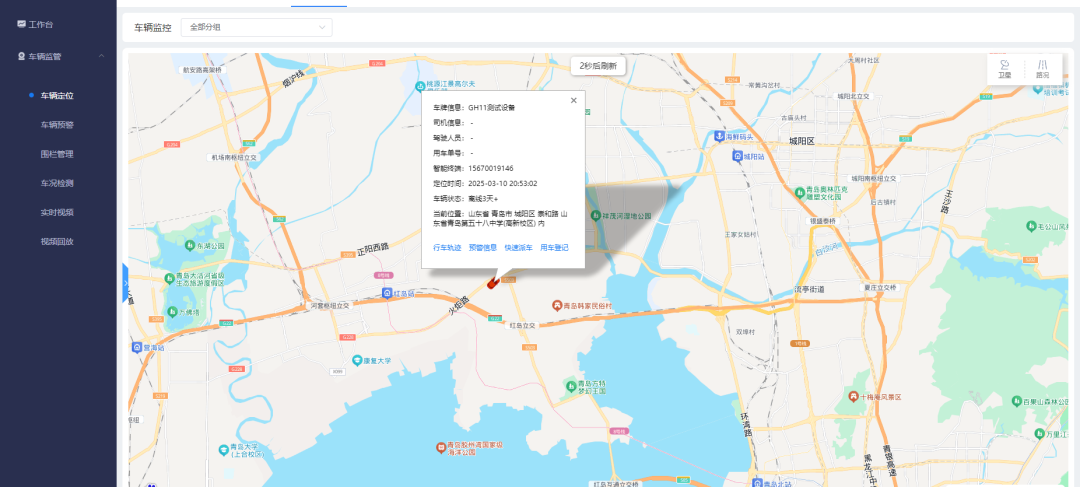Viewport: 1080px width, 487px height.
Task: Click terminal number 15670019146
Action: pyautogui.click(x=490, y=168)
